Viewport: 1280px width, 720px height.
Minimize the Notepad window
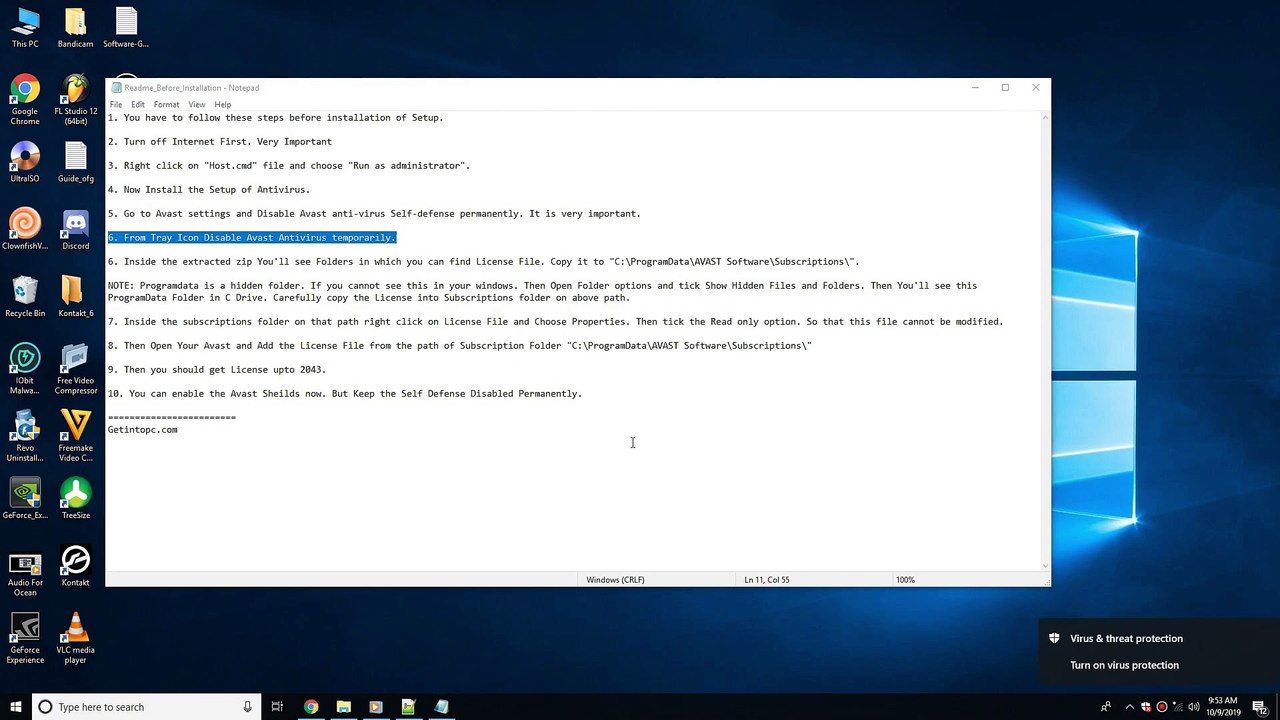975,88
